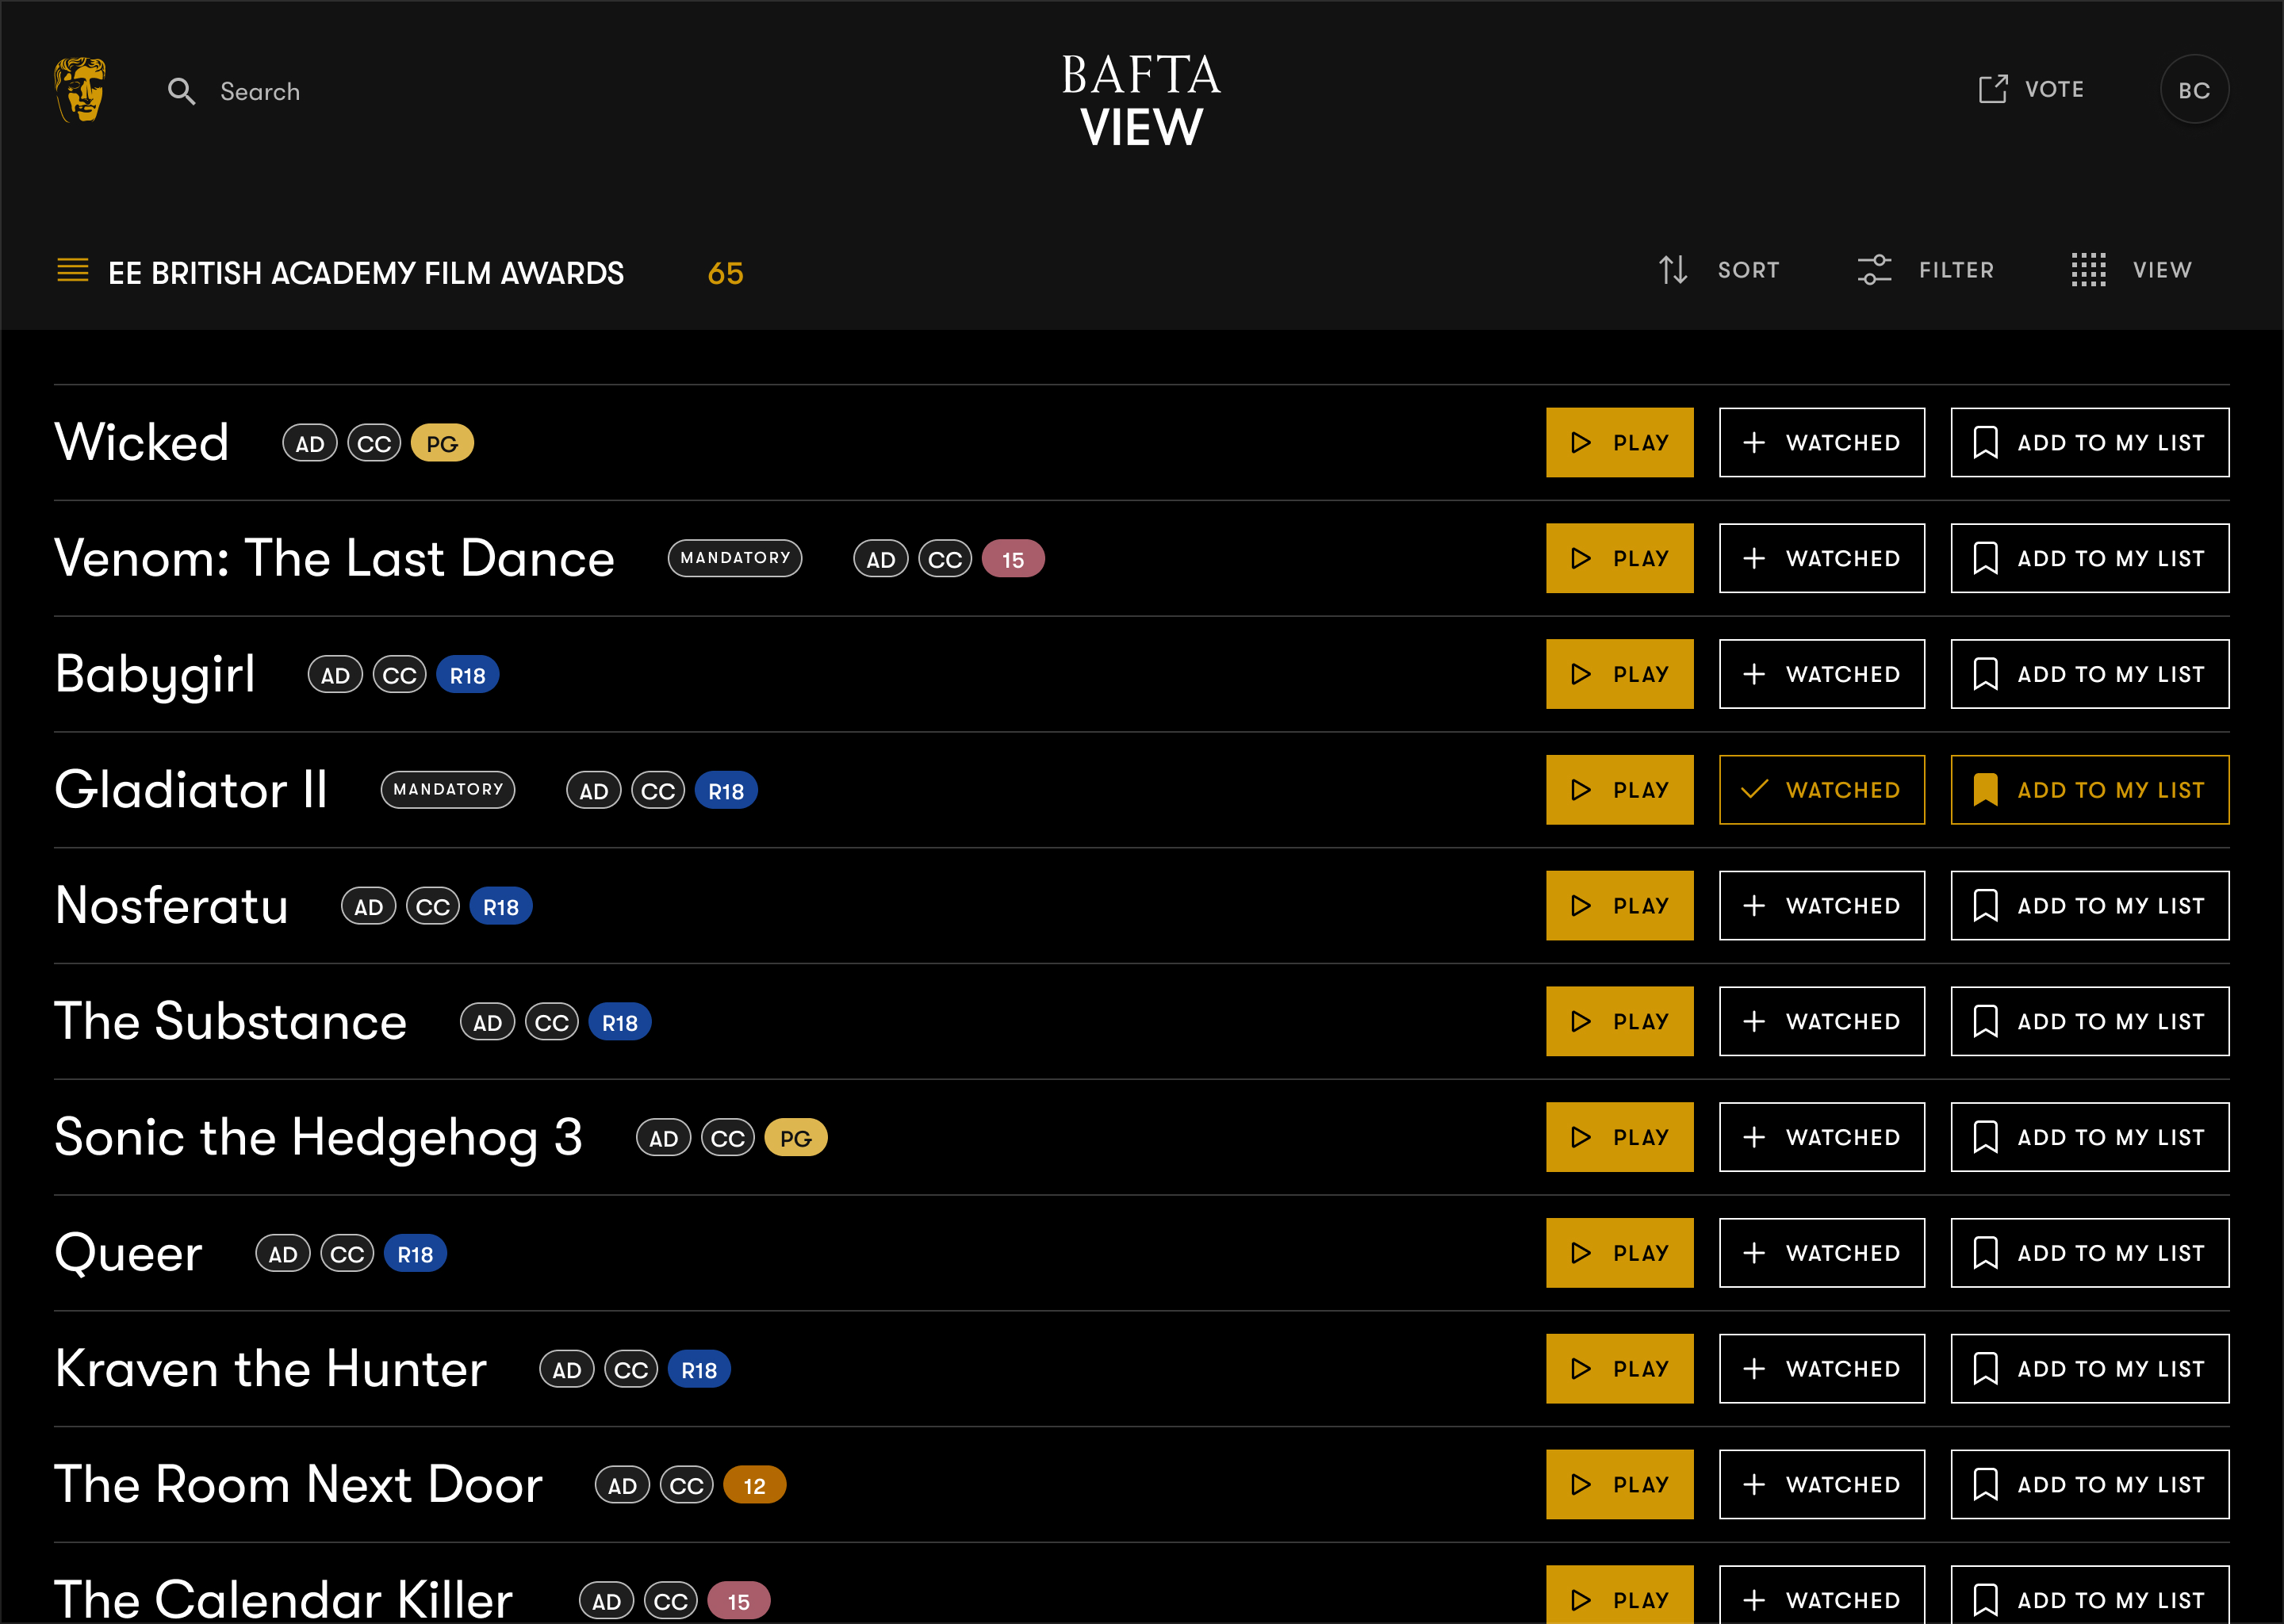This screenshot has width=2284, height=1624.
Task: Play Nosferatu
Action: coord(1619,906)
